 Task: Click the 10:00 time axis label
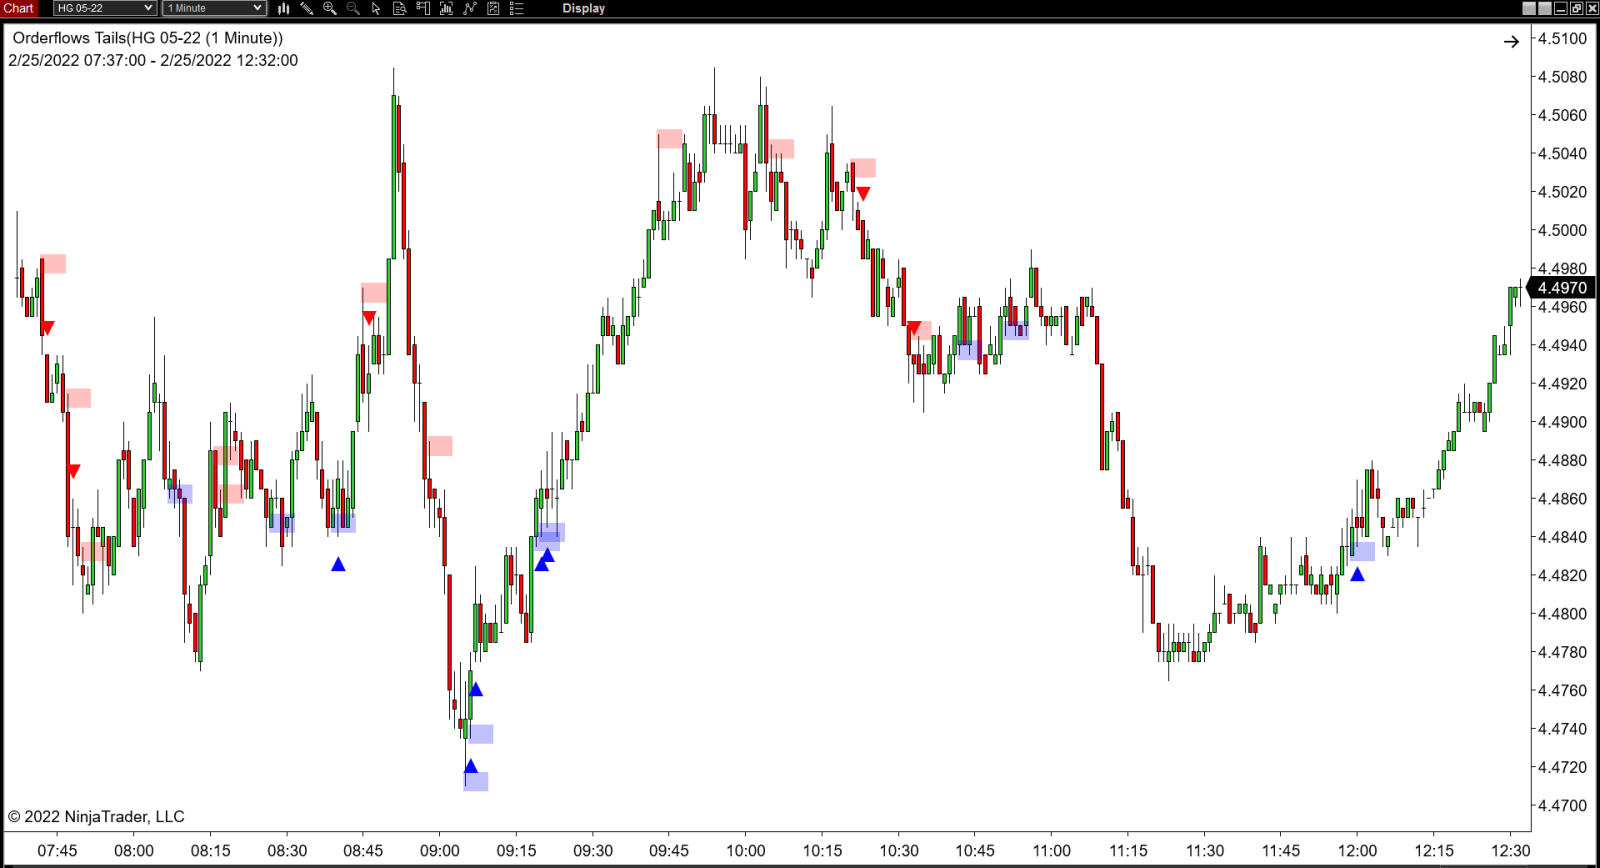[746, 851]
